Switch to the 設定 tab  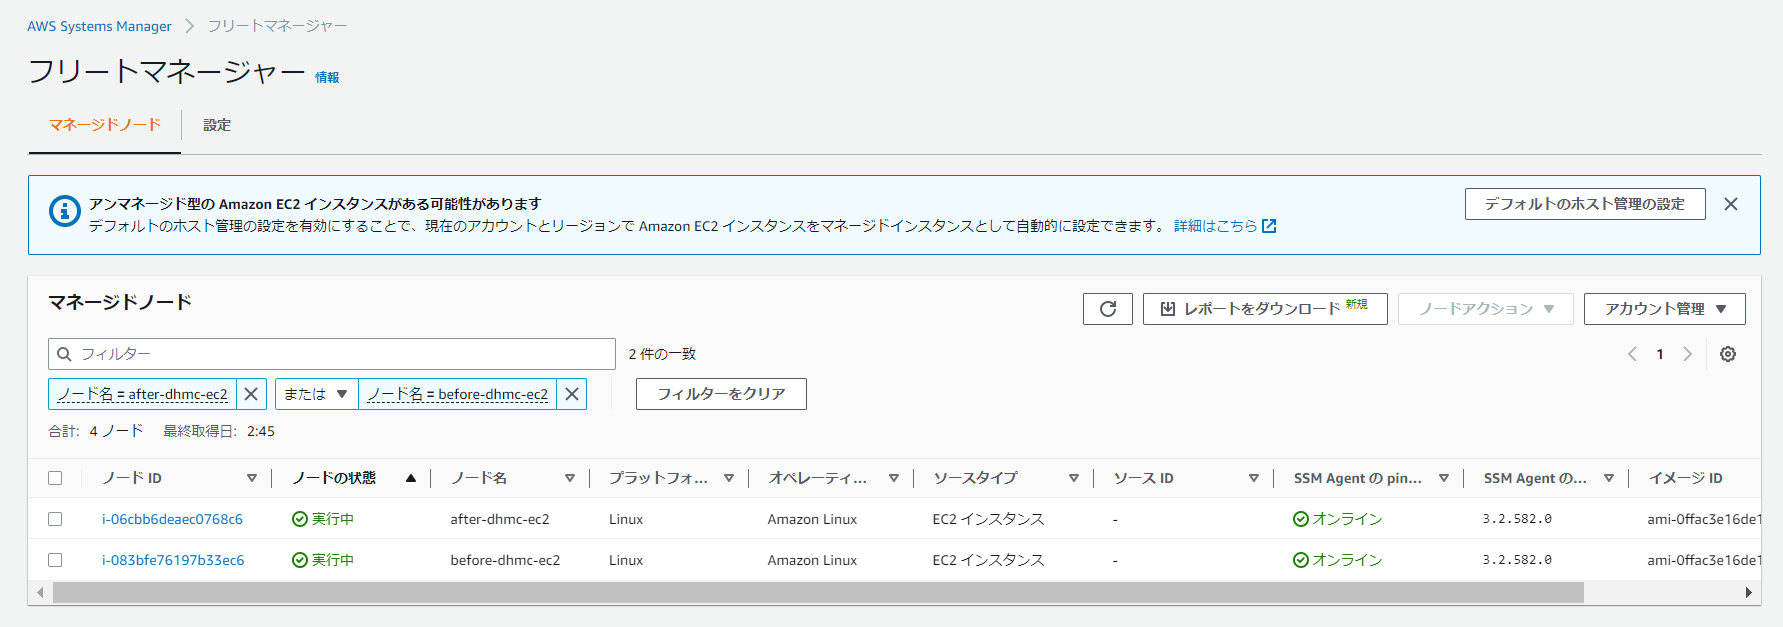[x=217, y=125]
